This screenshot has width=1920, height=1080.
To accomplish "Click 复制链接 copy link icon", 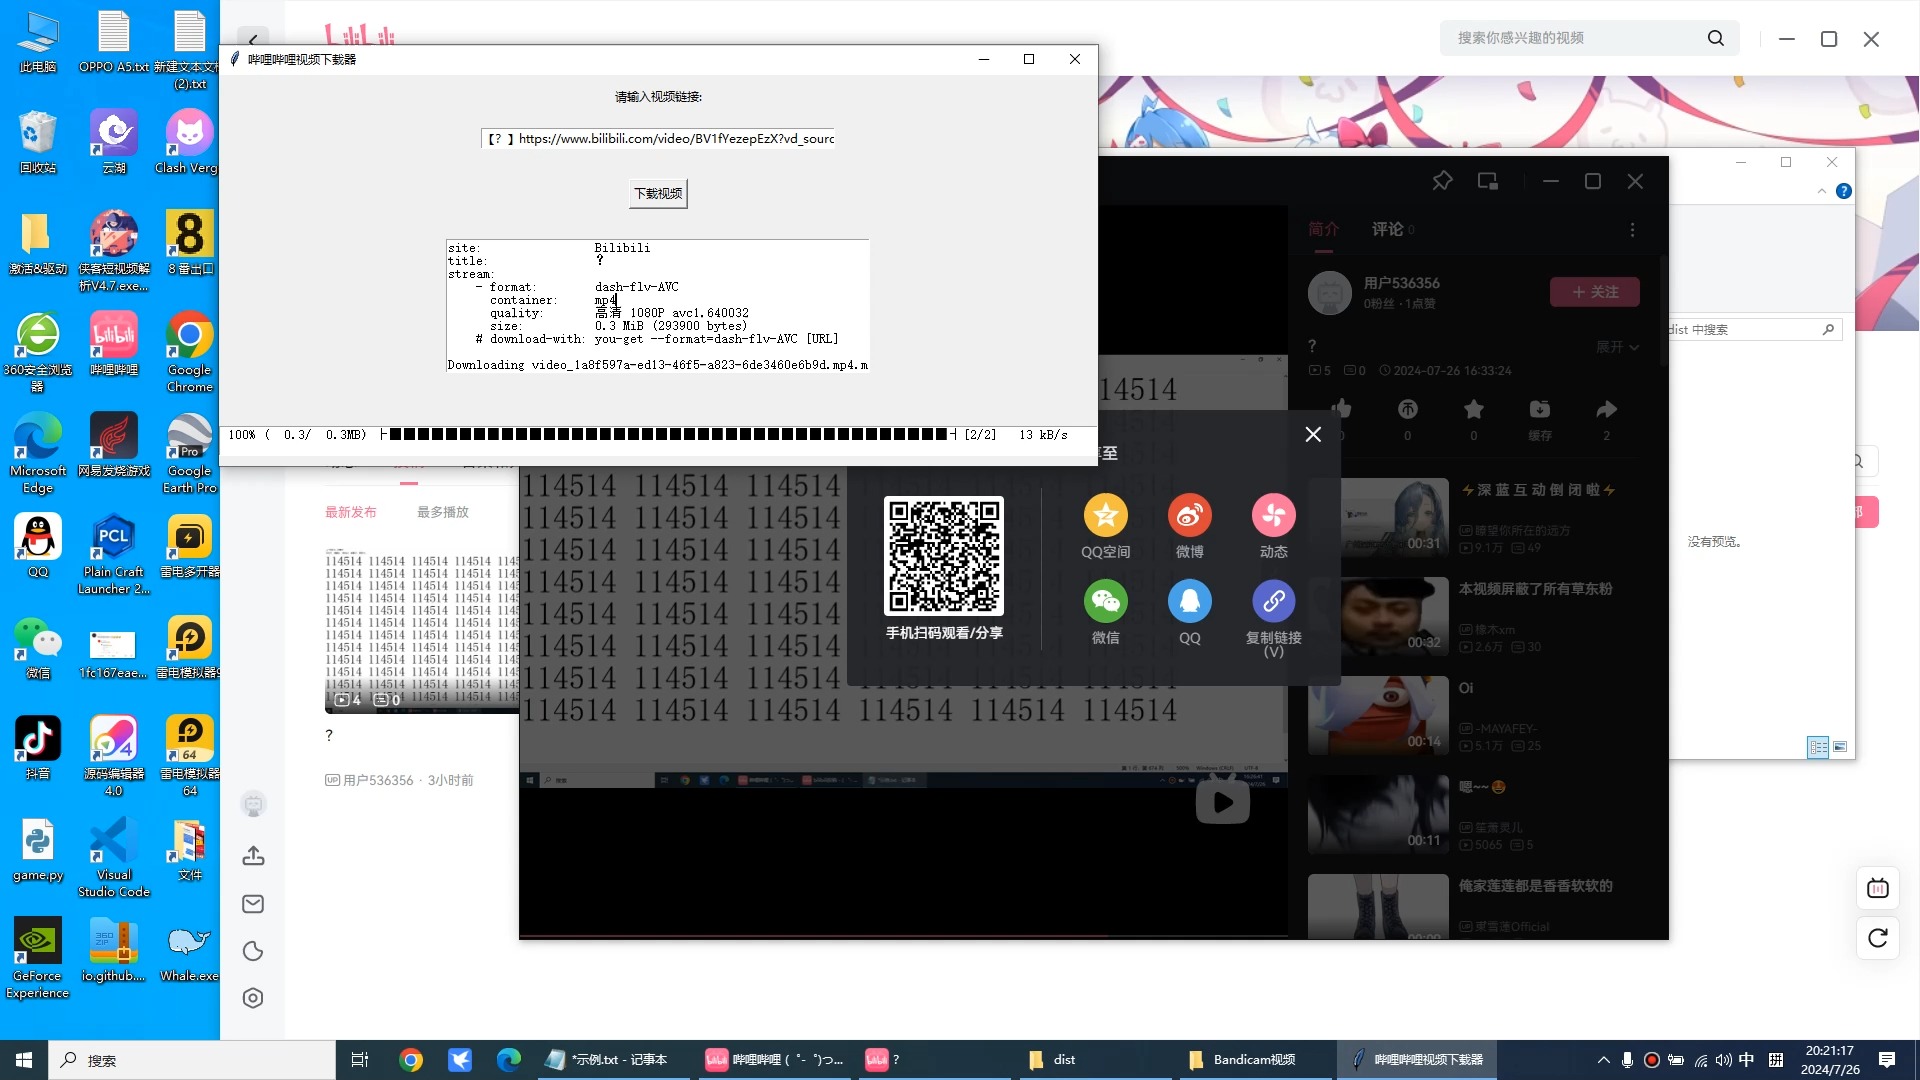I will (x=1273, y=602).
